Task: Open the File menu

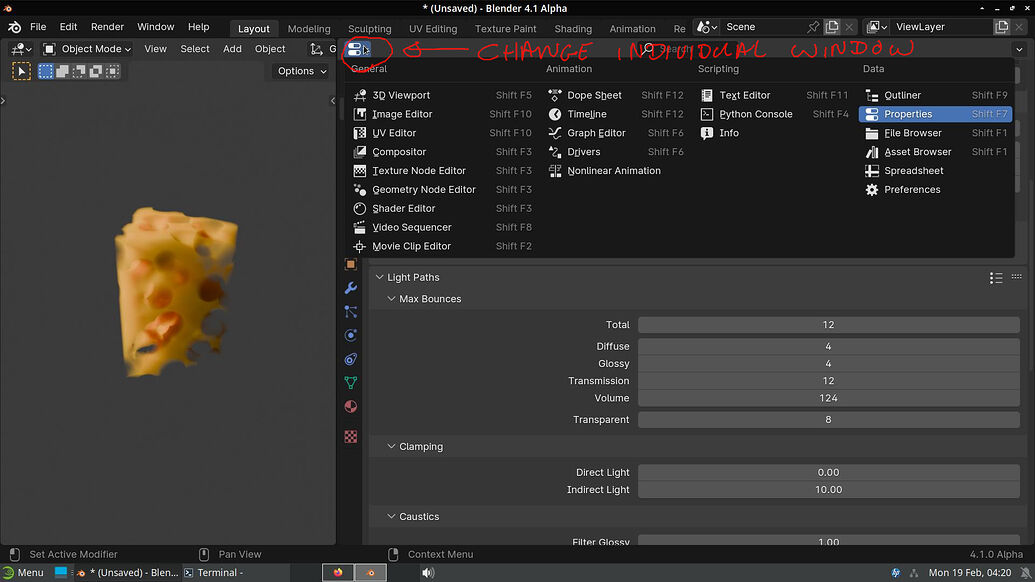Action: coord(38,27)
